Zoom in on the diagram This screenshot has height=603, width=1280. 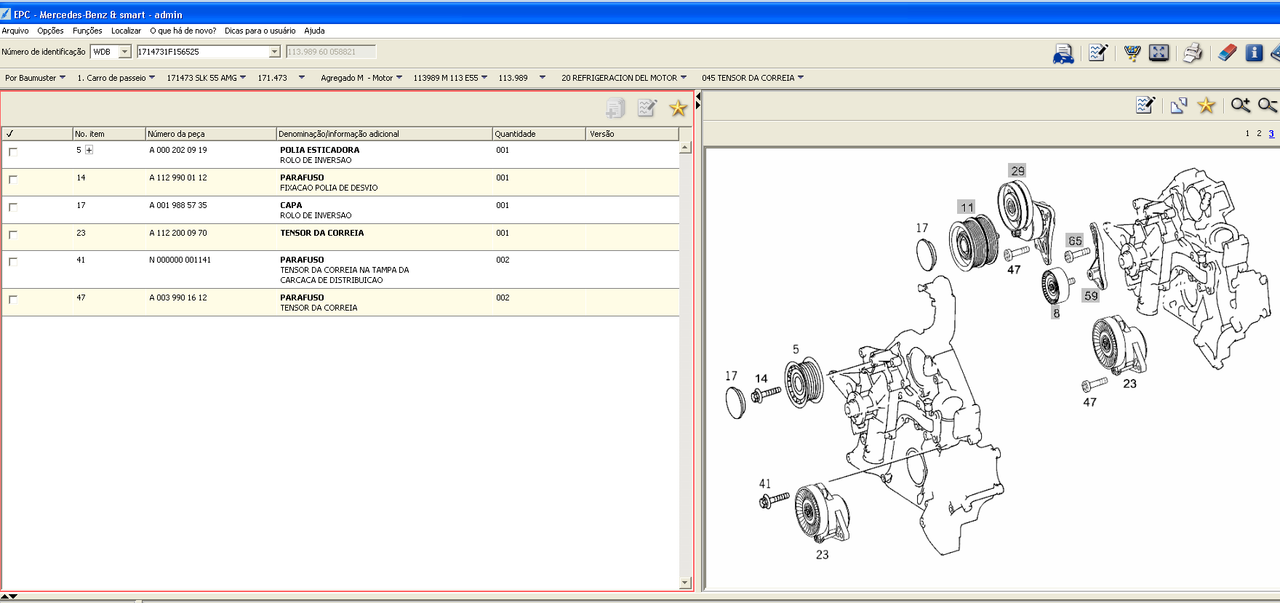click(1240, 105)
